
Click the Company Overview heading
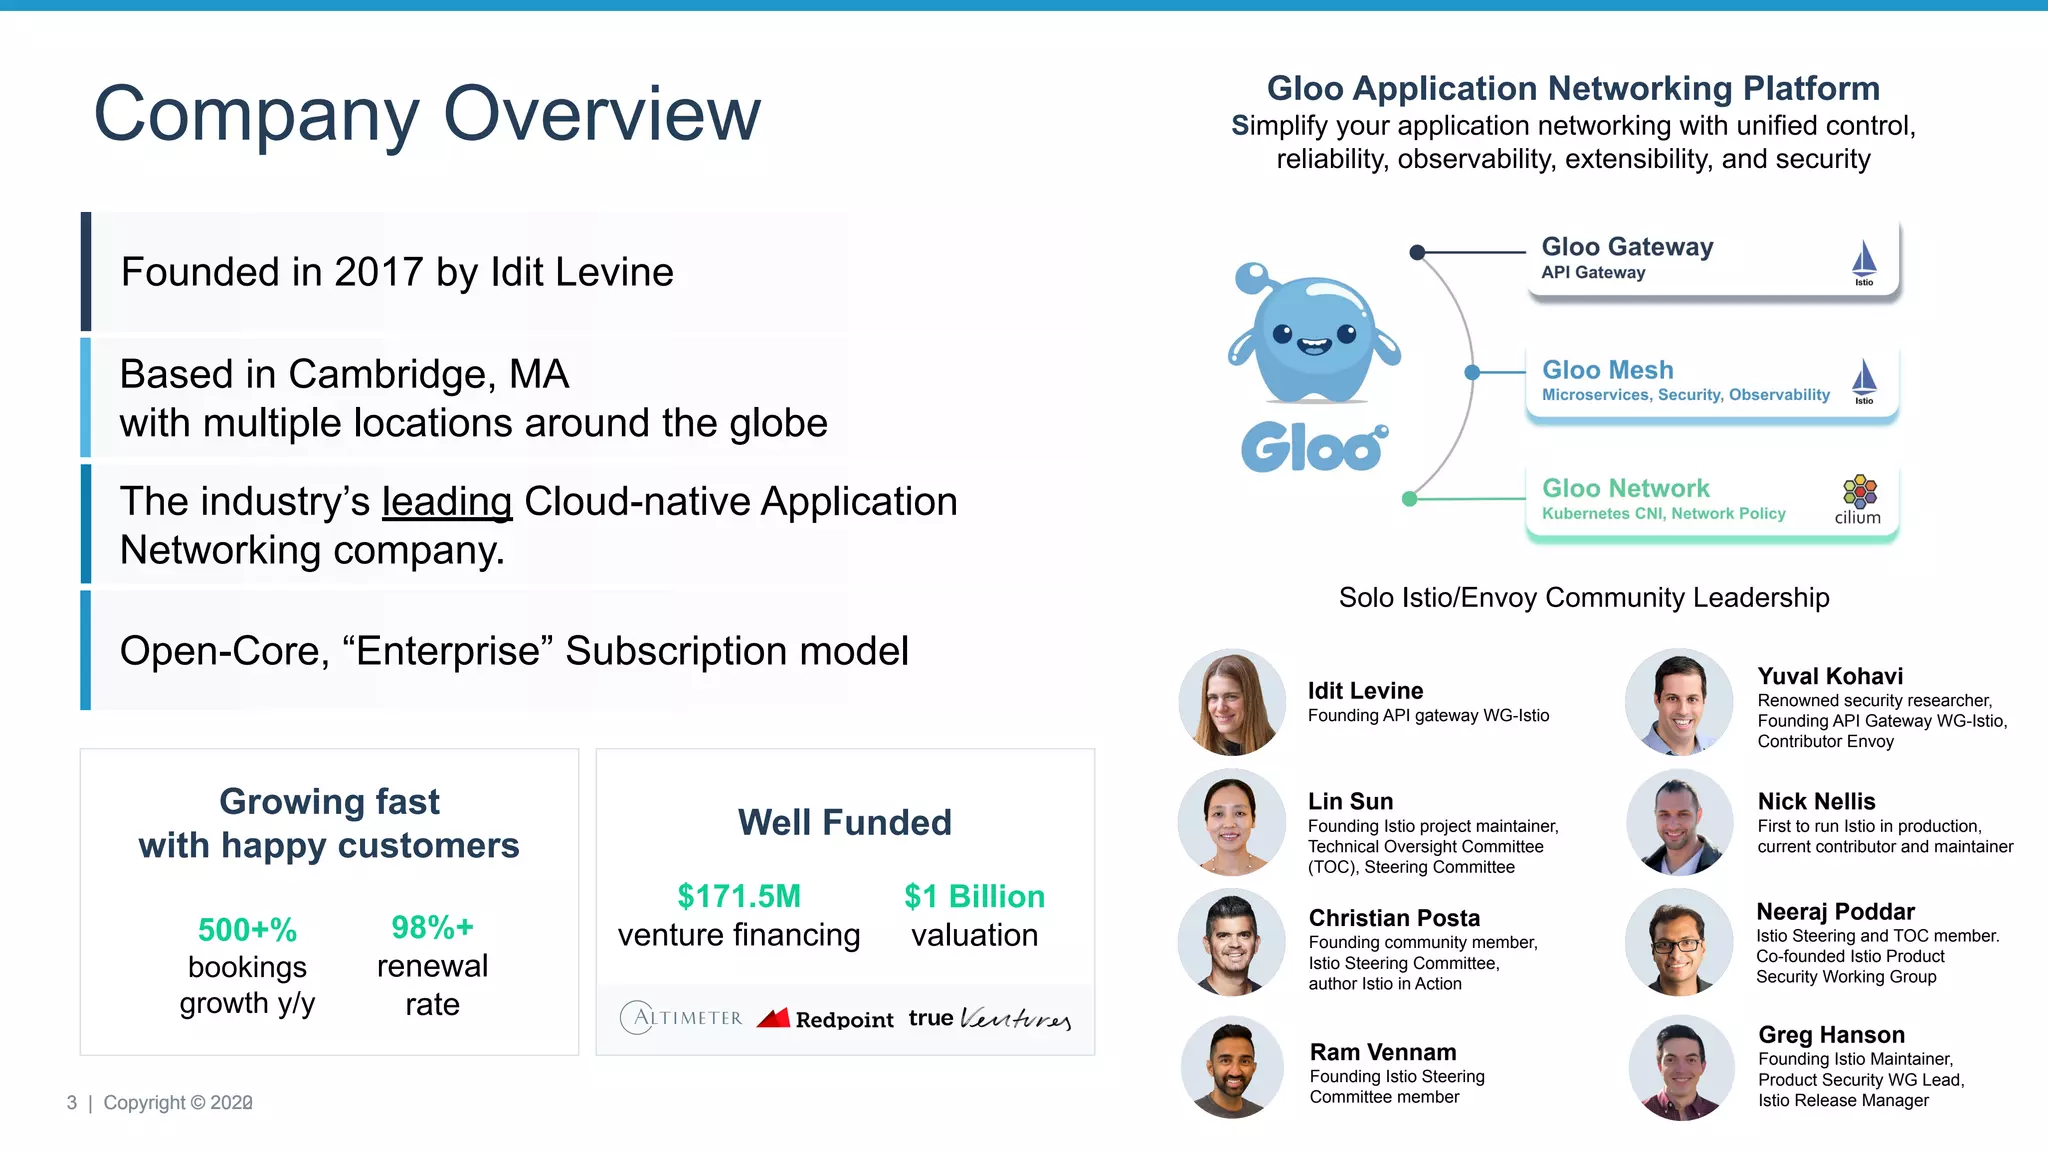pos(427,114)
